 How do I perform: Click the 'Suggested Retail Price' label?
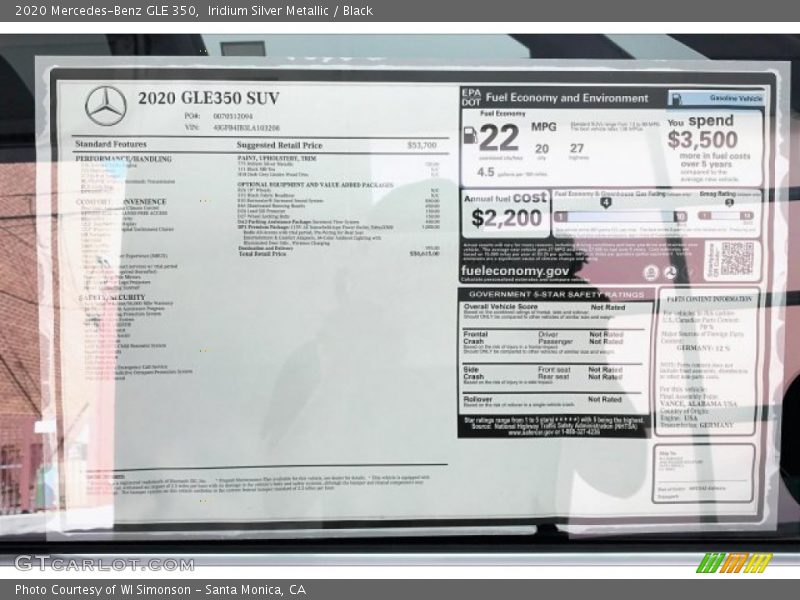click(x=280, y=145)
